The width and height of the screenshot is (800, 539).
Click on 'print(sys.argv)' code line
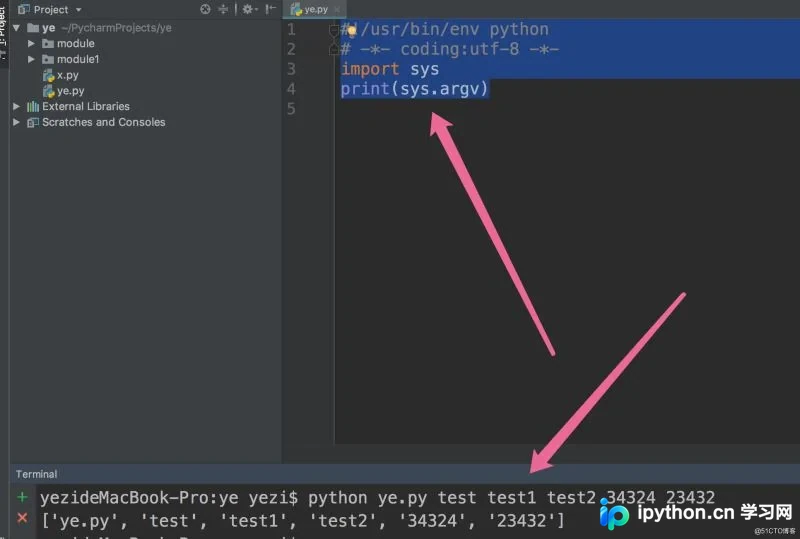(x=415, y=89)
